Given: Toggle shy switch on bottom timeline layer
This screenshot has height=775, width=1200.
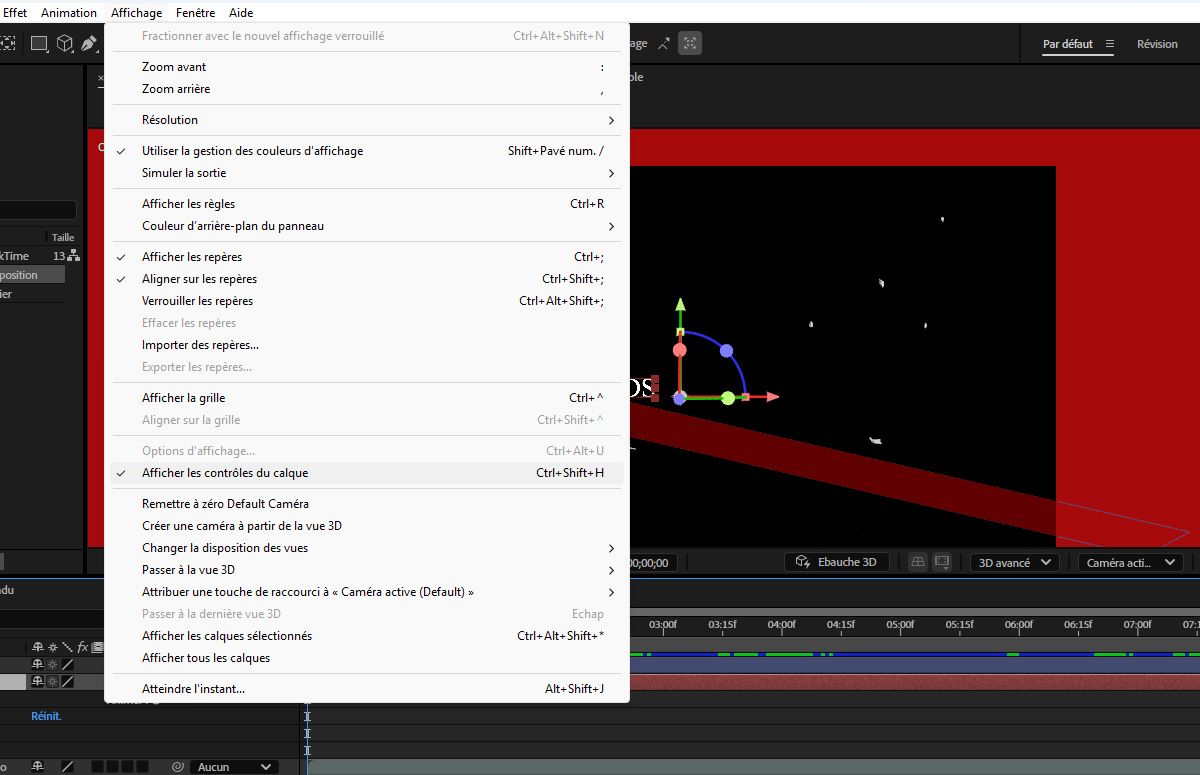Looking at the screenshot, I should coord(38,767).
